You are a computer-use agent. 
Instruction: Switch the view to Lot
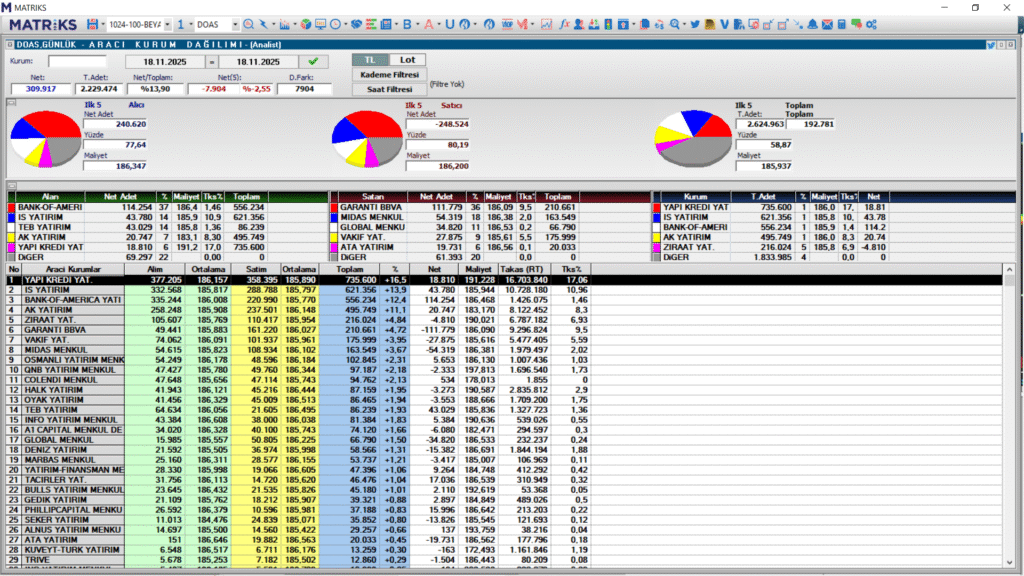pyautogui.click(x=406, y=60)
